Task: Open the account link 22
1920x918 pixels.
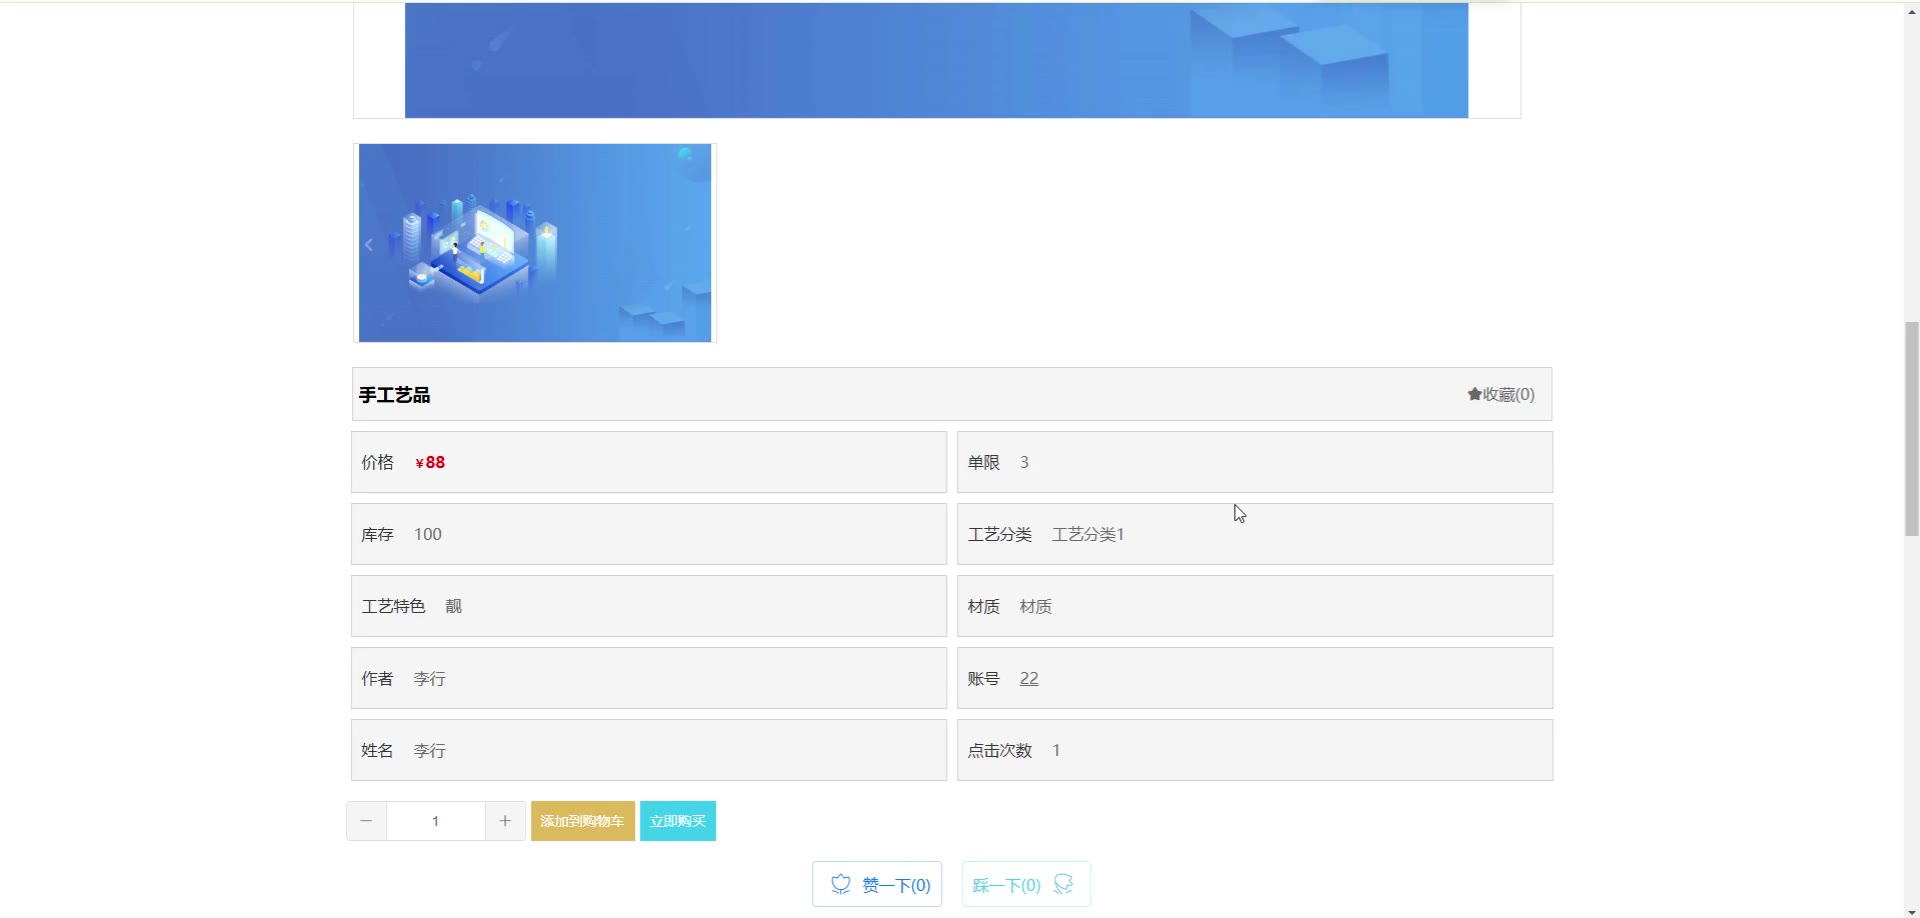Action: (x=1029, y=678)
